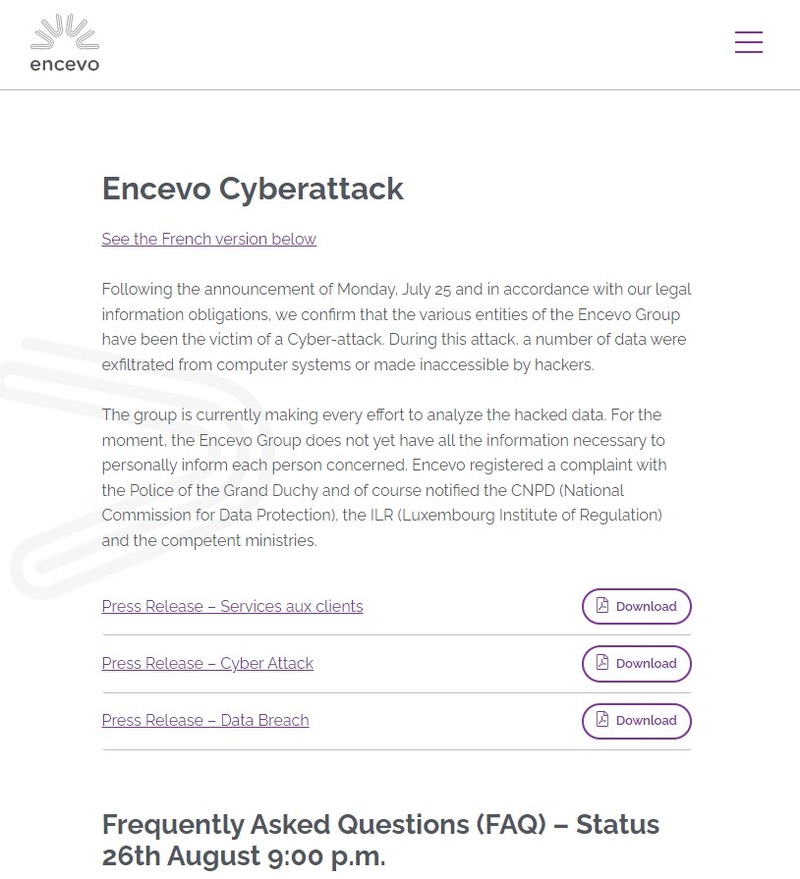
Task: Follow the 'See the French version below' link
Action: pyautogui.click(x=209, y=239)
